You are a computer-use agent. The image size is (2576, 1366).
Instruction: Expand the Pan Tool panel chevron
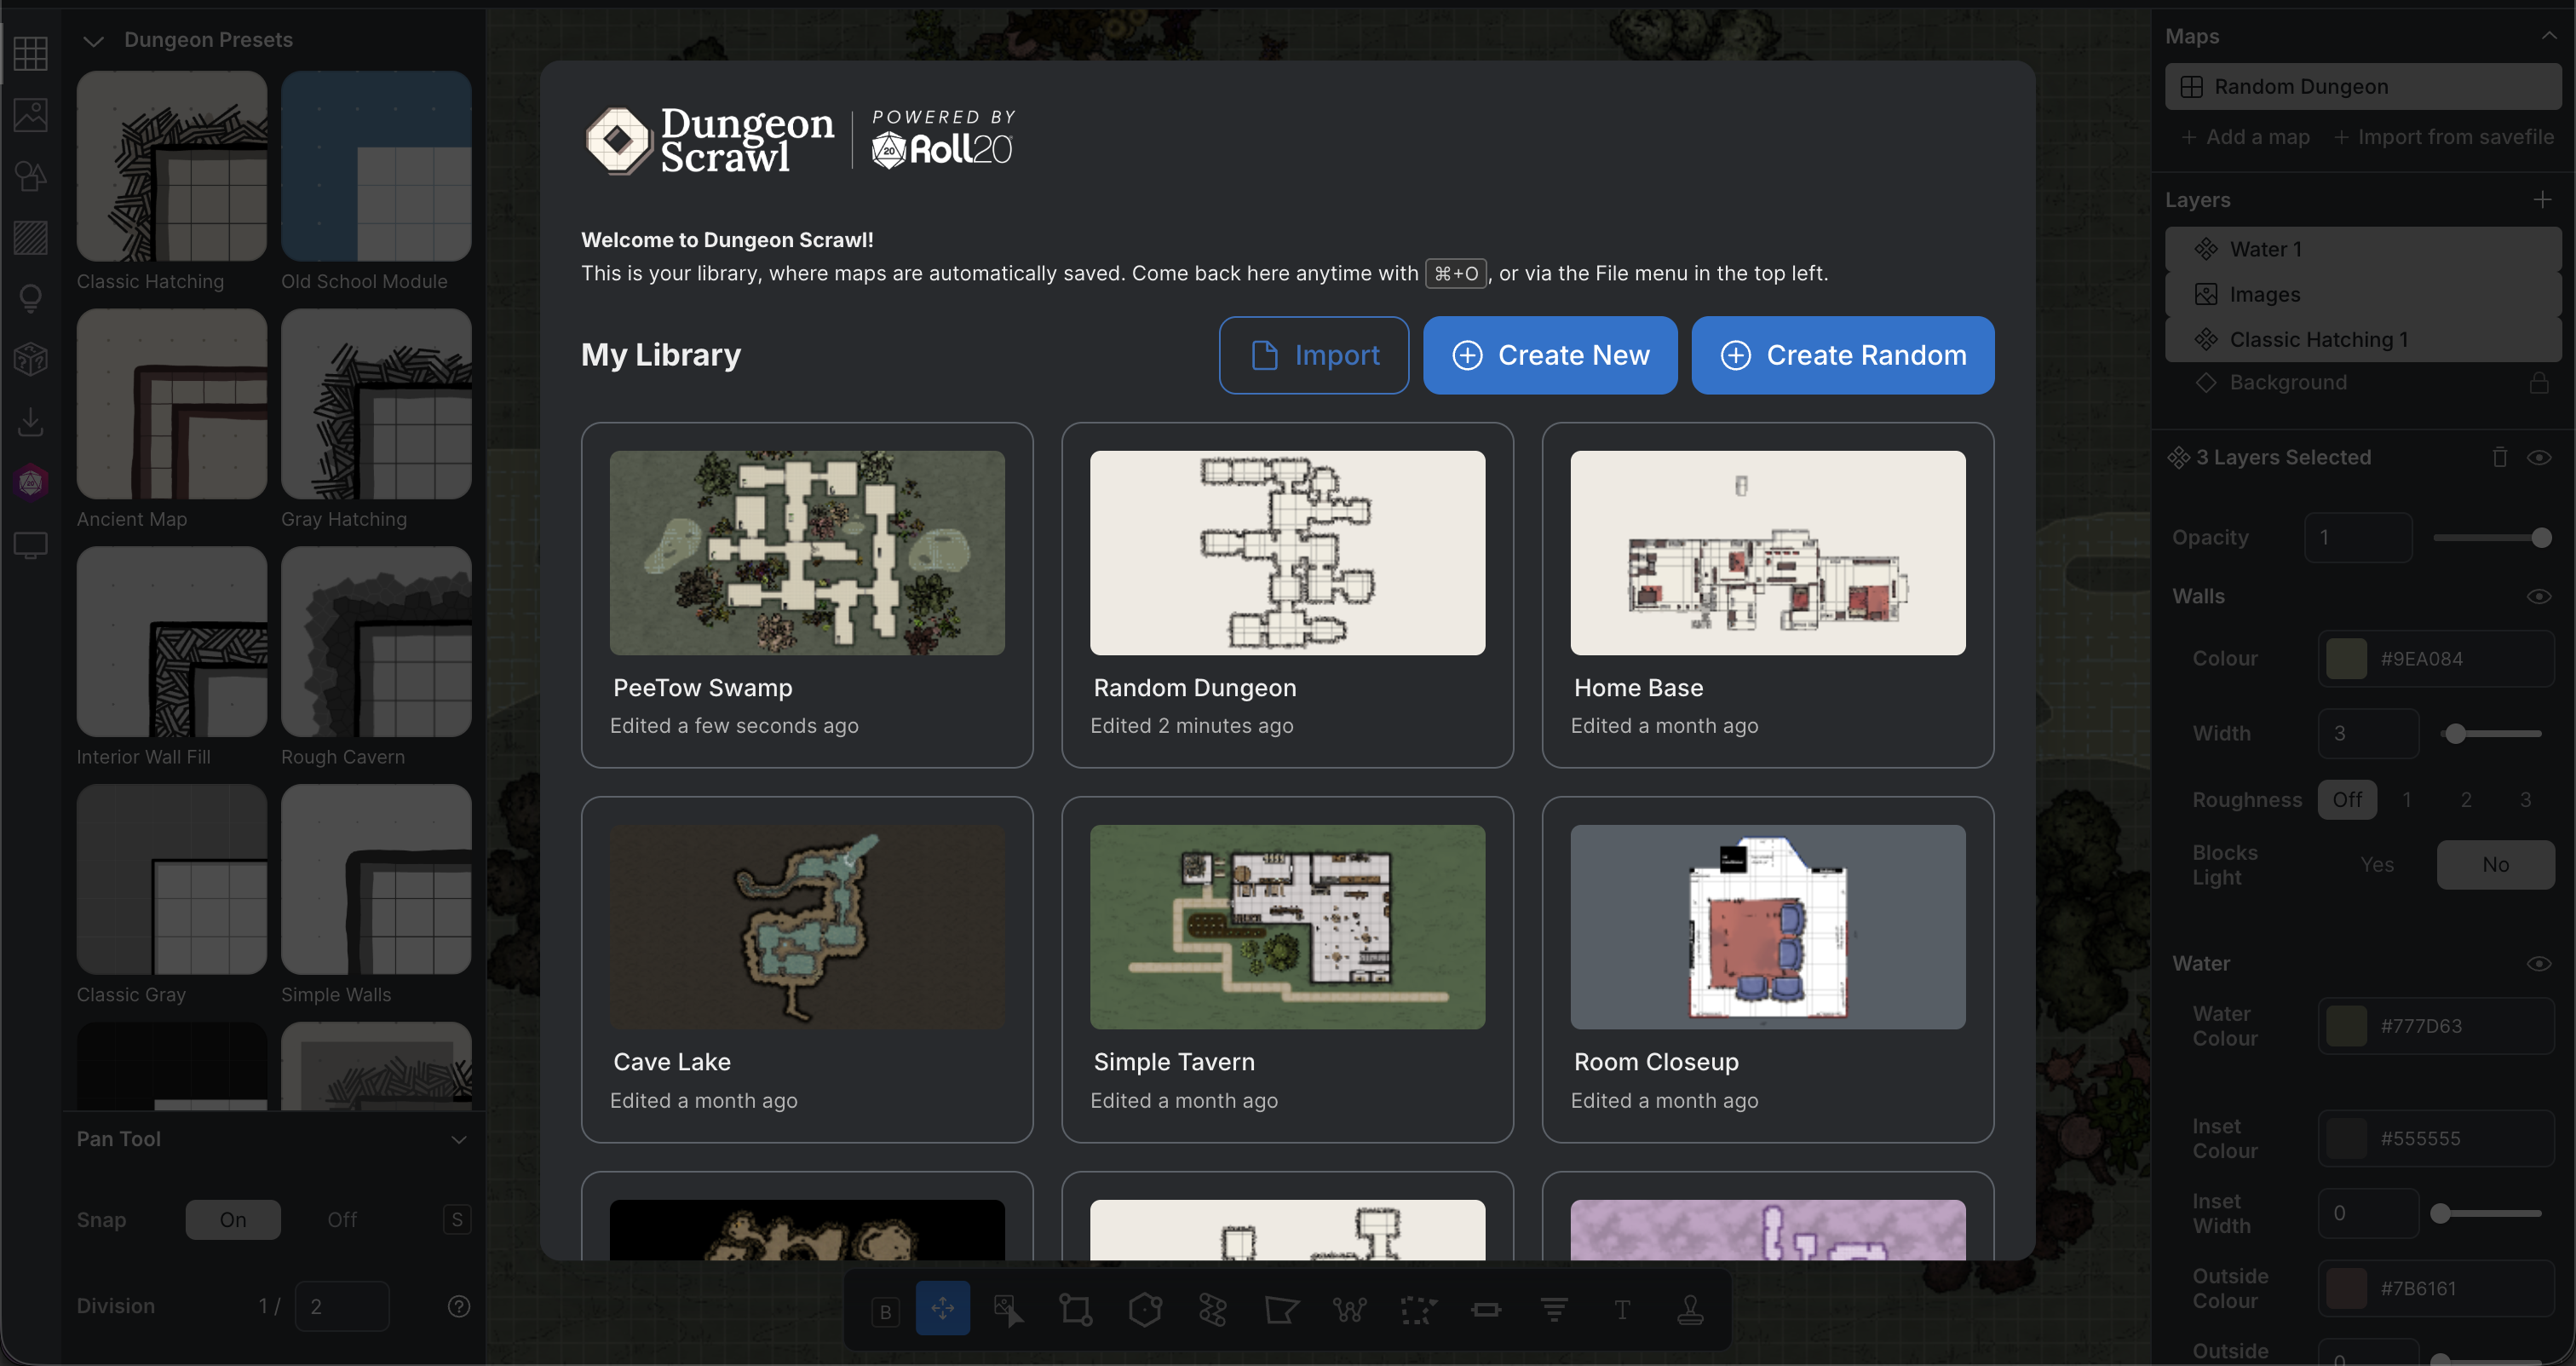(x=459, y=1139)
